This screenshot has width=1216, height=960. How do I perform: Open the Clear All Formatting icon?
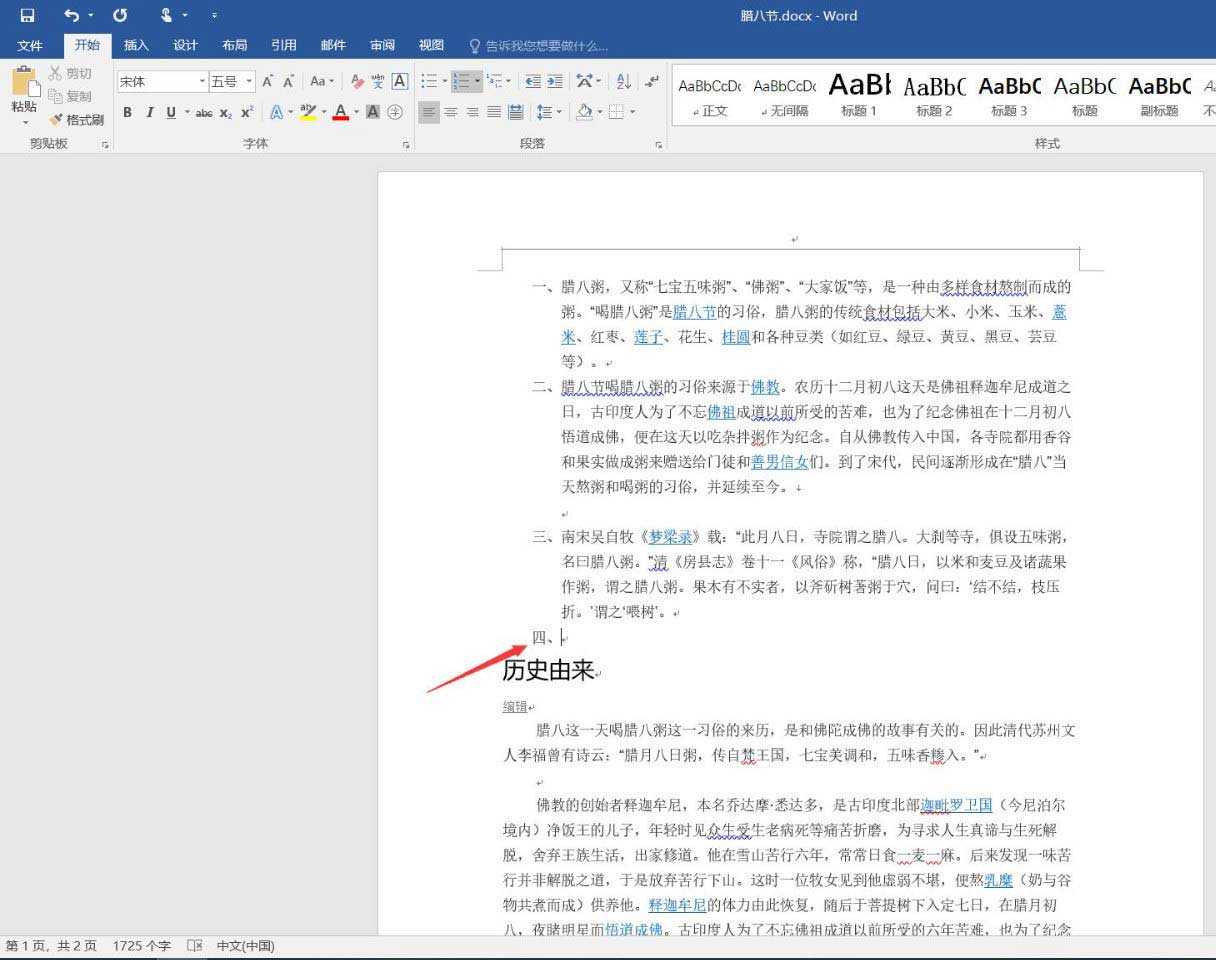(x=356, y=80)
